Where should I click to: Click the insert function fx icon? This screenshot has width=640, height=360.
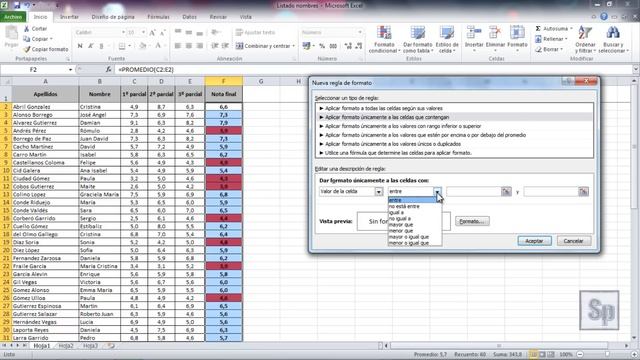click(108, 70)
